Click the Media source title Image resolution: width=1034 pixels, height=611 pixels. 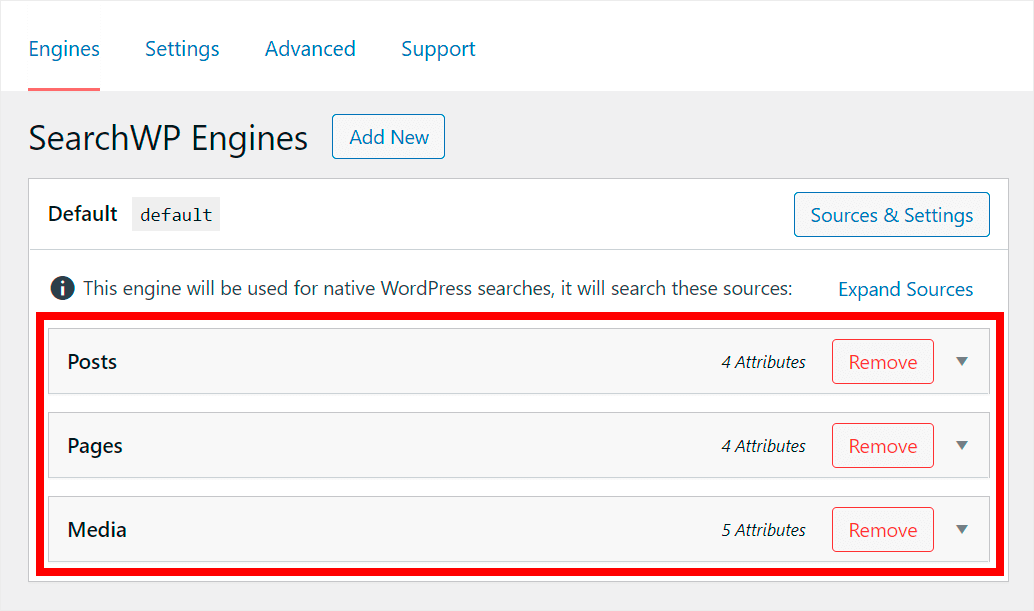click(97, 529)
